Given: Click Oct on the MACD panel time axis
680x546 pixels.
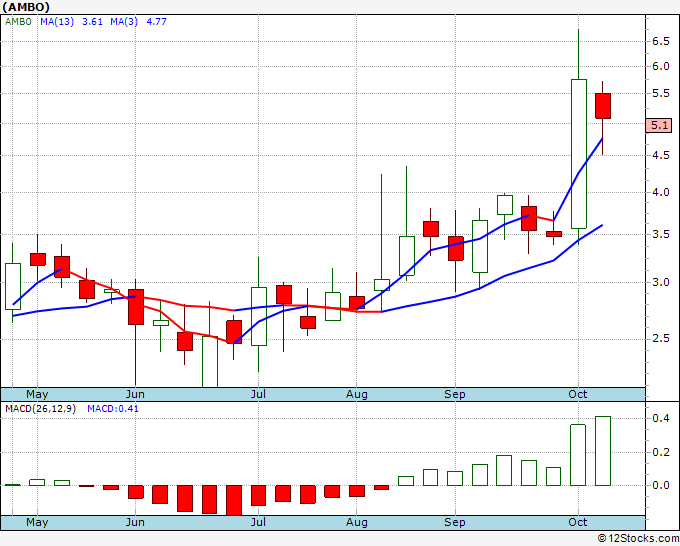Looking at the screenshot, I should coord(578,522).
